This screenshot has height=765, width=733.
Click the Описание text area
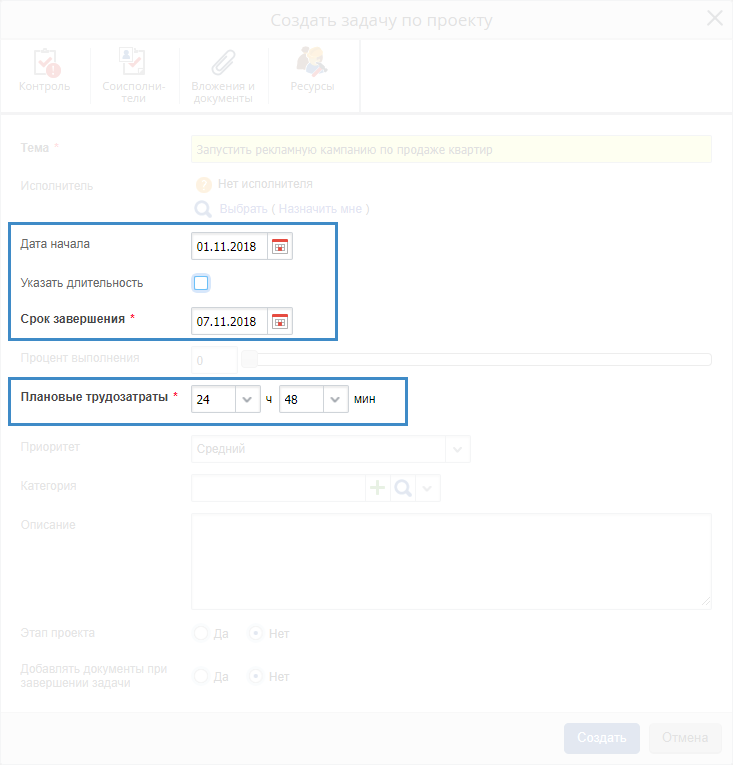tap(451, 561)
